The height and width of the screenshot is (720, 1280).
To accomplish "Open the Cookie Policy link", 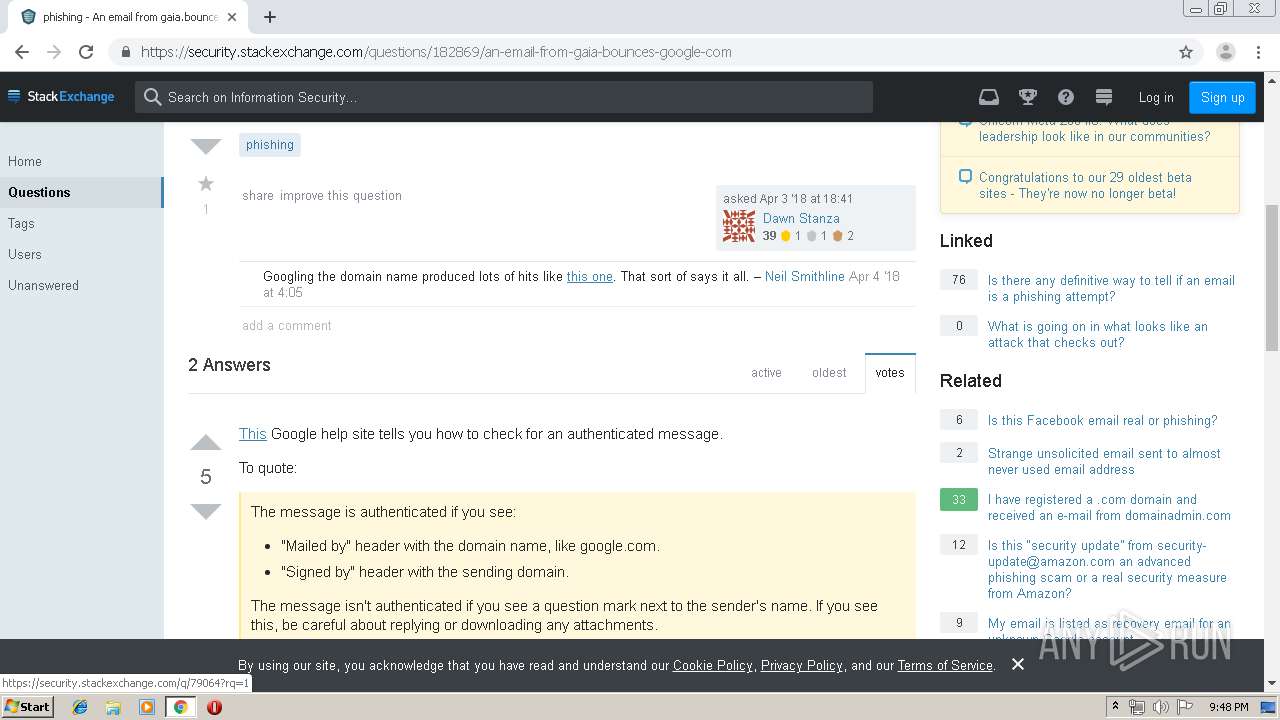I will coord(713,665).
